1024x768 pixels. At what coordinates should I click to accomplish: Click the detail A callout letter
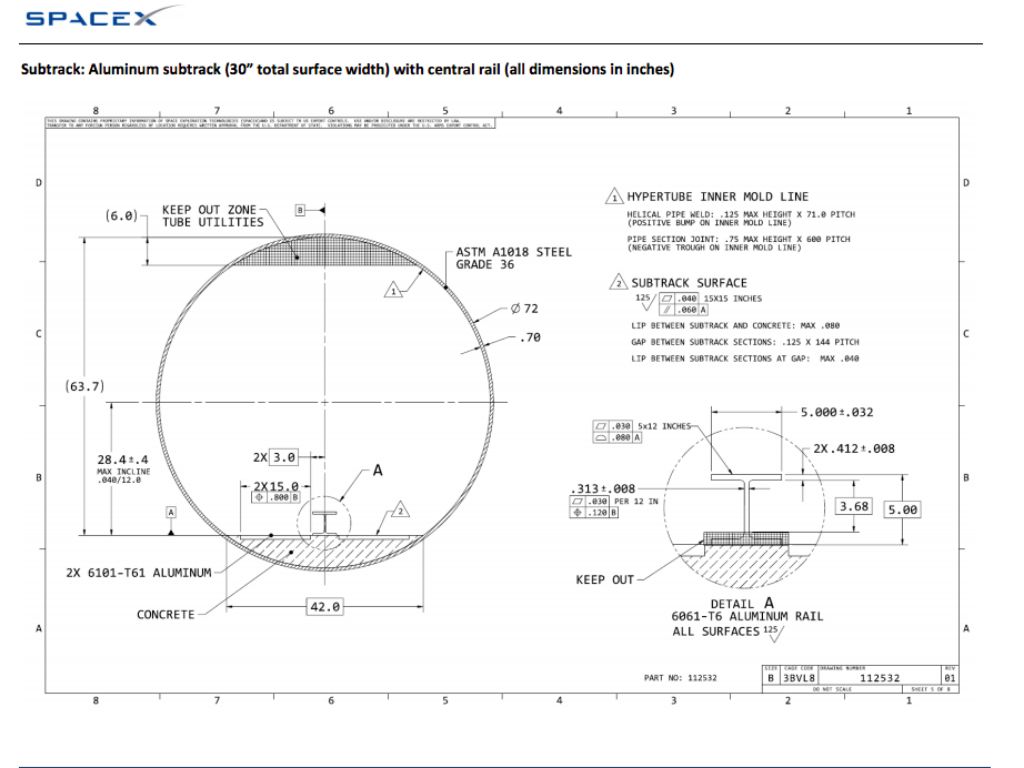tap(377, 470)
